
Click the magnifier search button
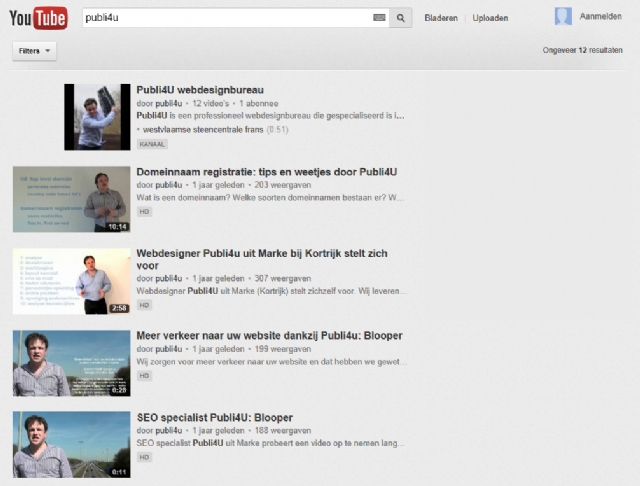(x=400, y=18)
